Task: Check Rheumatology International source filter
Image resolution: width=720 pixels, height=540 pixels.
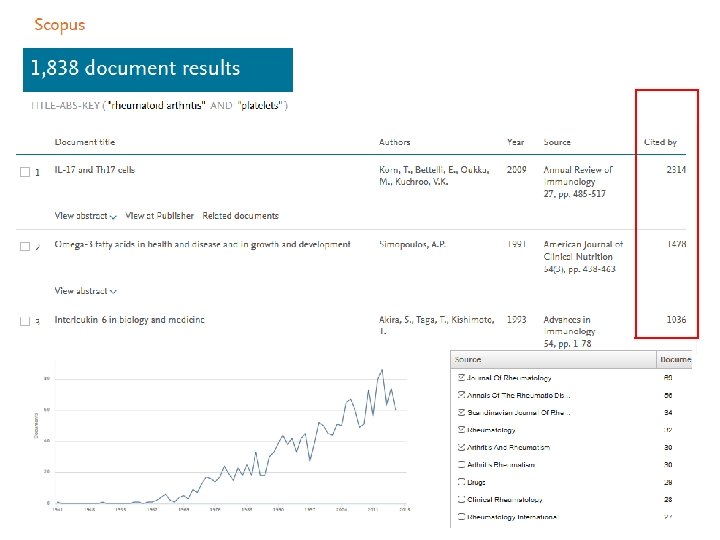Action: (x=461, y=517)
